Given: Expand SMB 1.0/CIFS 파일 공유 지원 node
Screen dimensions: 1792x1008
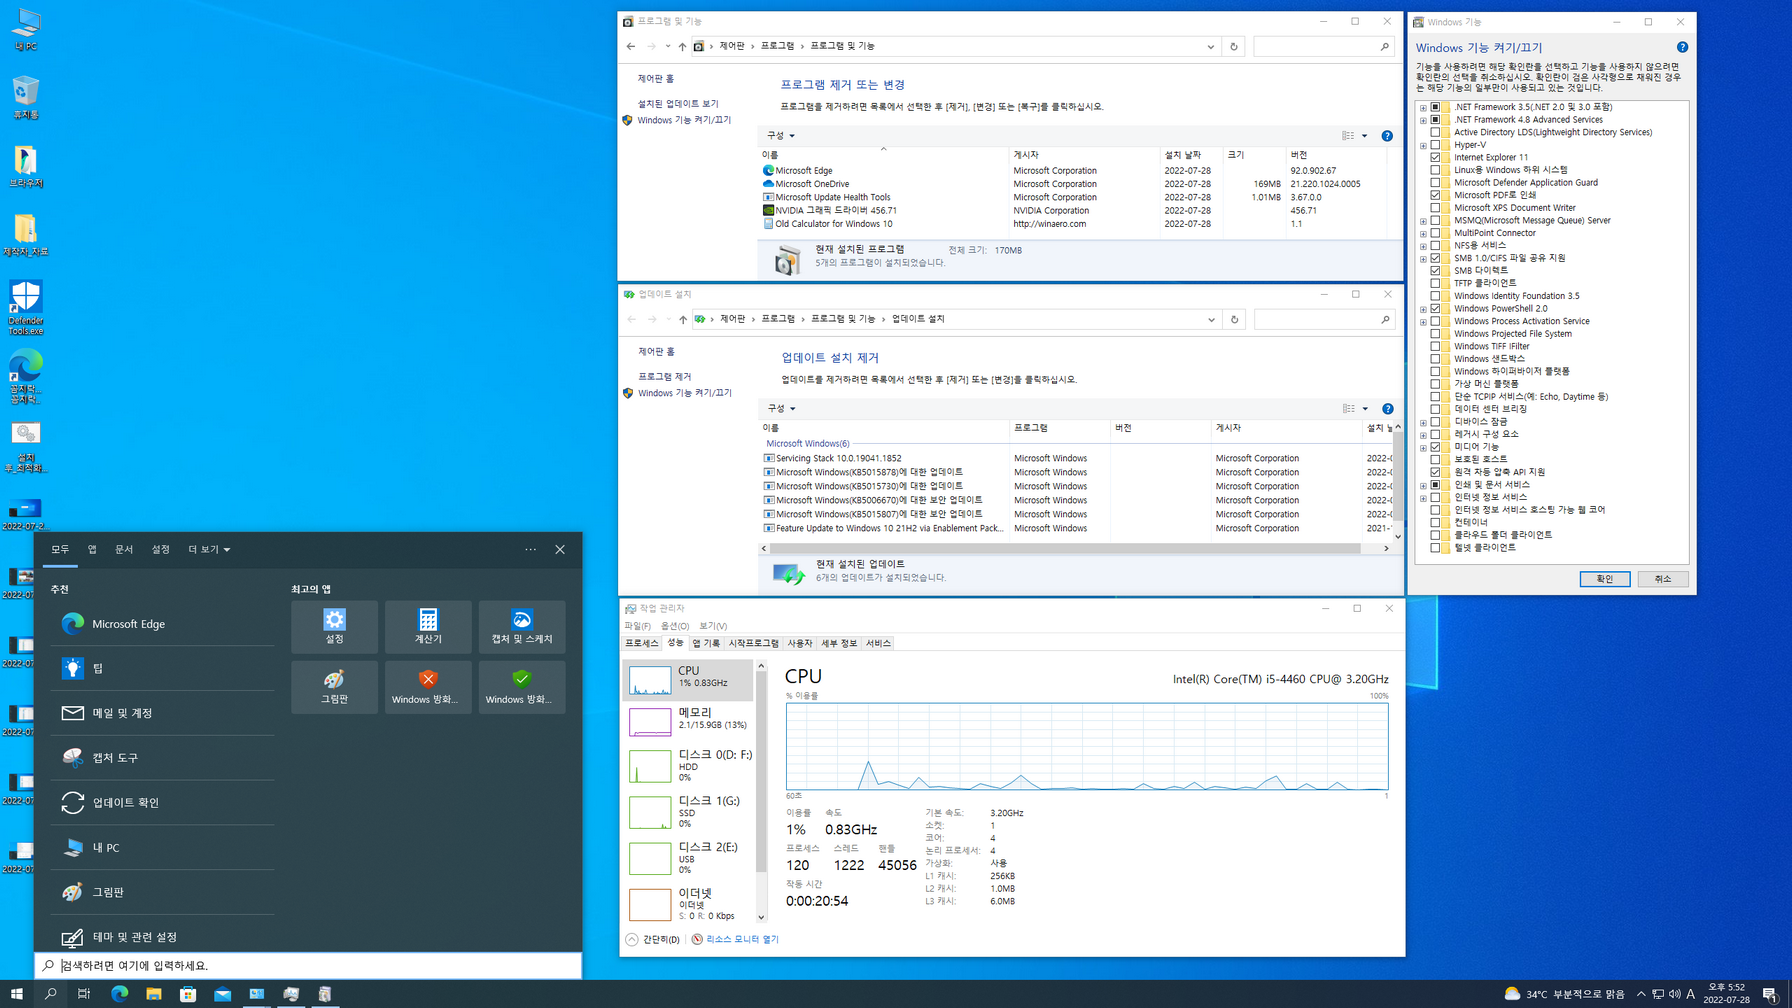Looking at the screenshot, I should [1423, 258].
